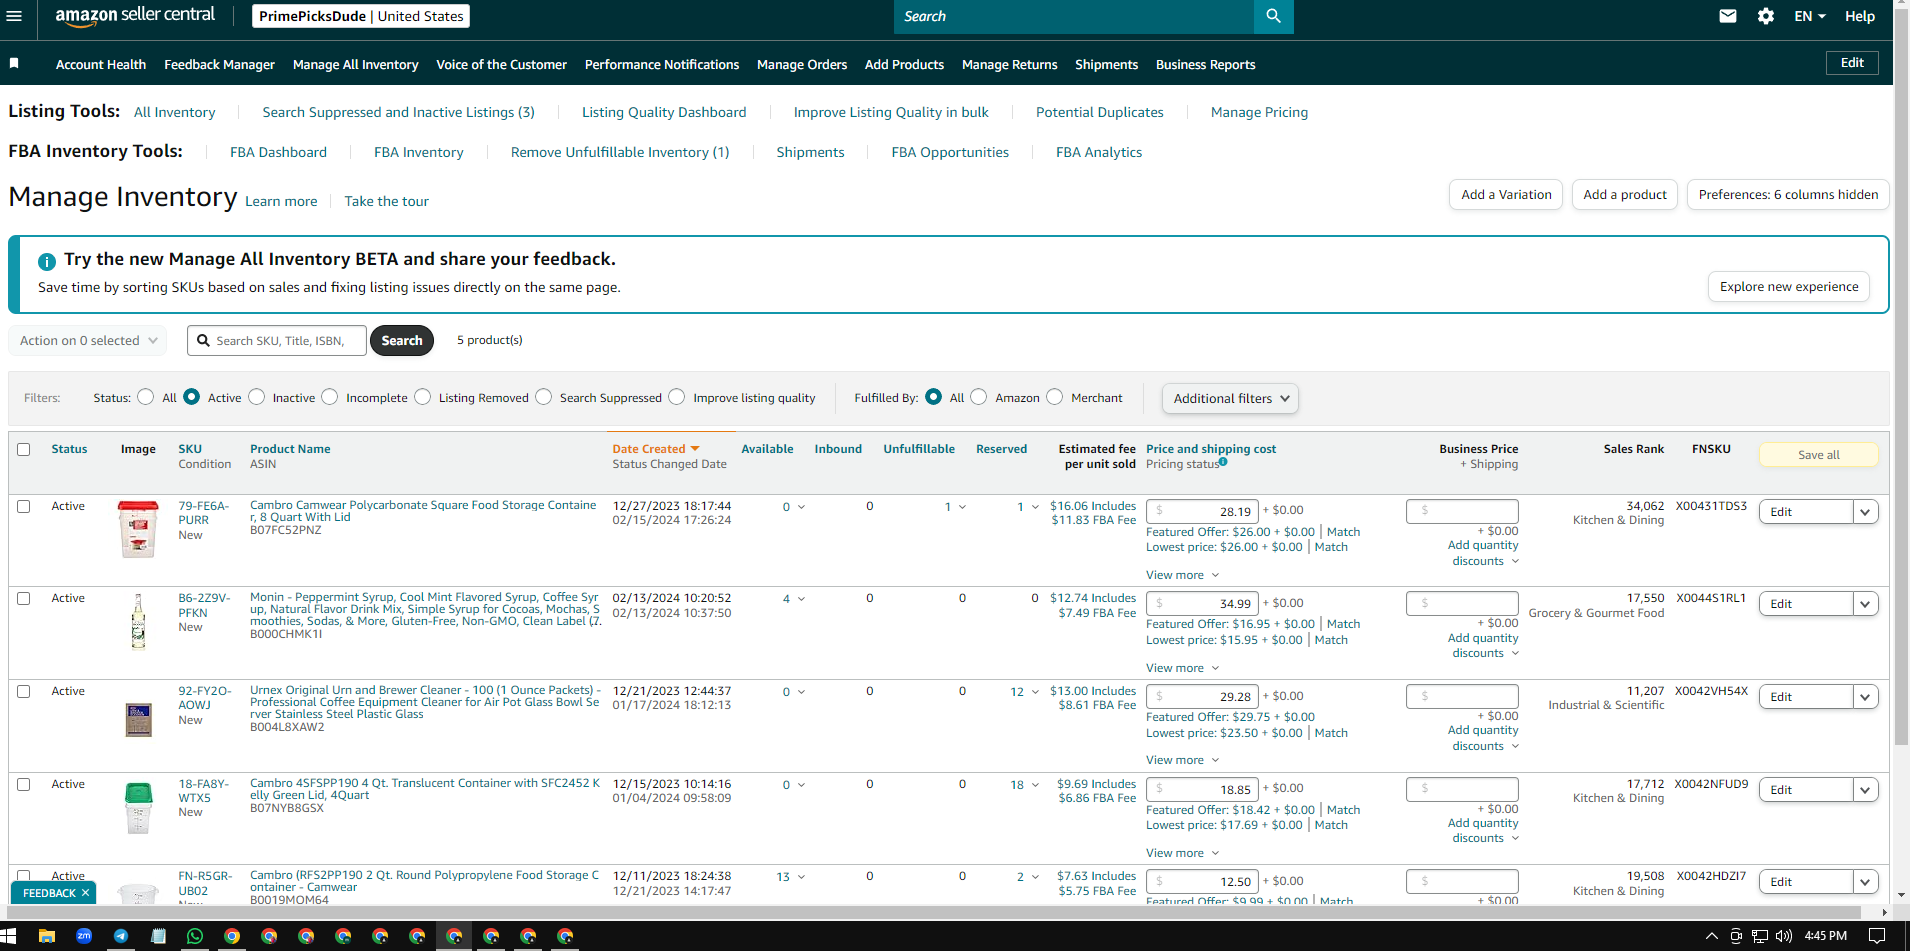Select the Search Suppressed status filter
This screenshot has height=951, width=1910.
click(x=544, y=397)
